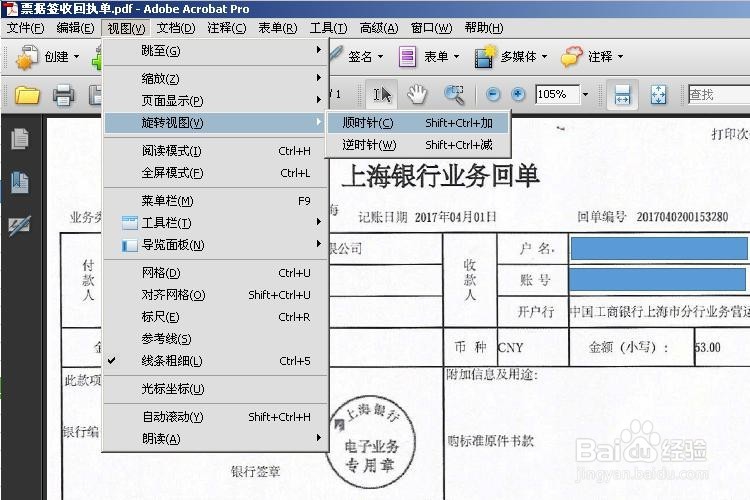Expand the Read Out Loud (朗读) submenu
Viewport: 750px width, 500px height.
[217, 438]
